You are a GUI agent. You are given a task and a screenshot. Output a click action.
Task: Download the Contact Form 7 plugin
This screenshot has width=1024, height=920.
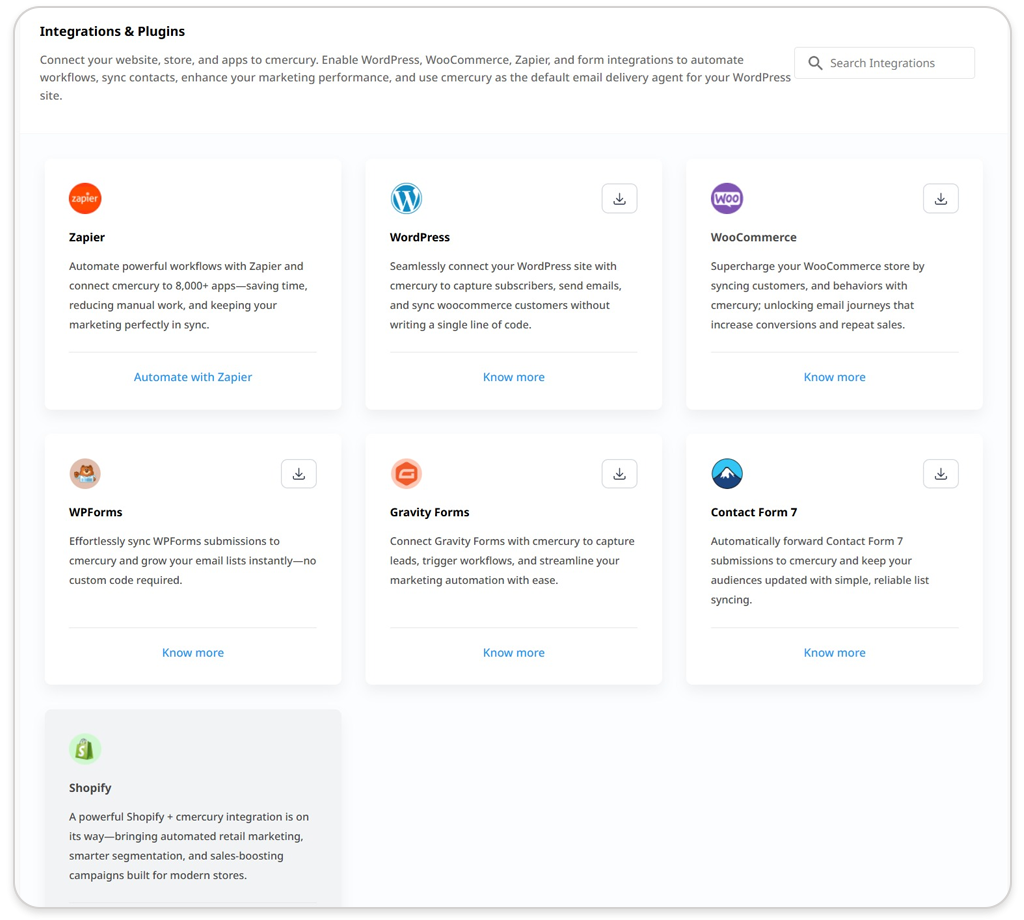[940, 474]
